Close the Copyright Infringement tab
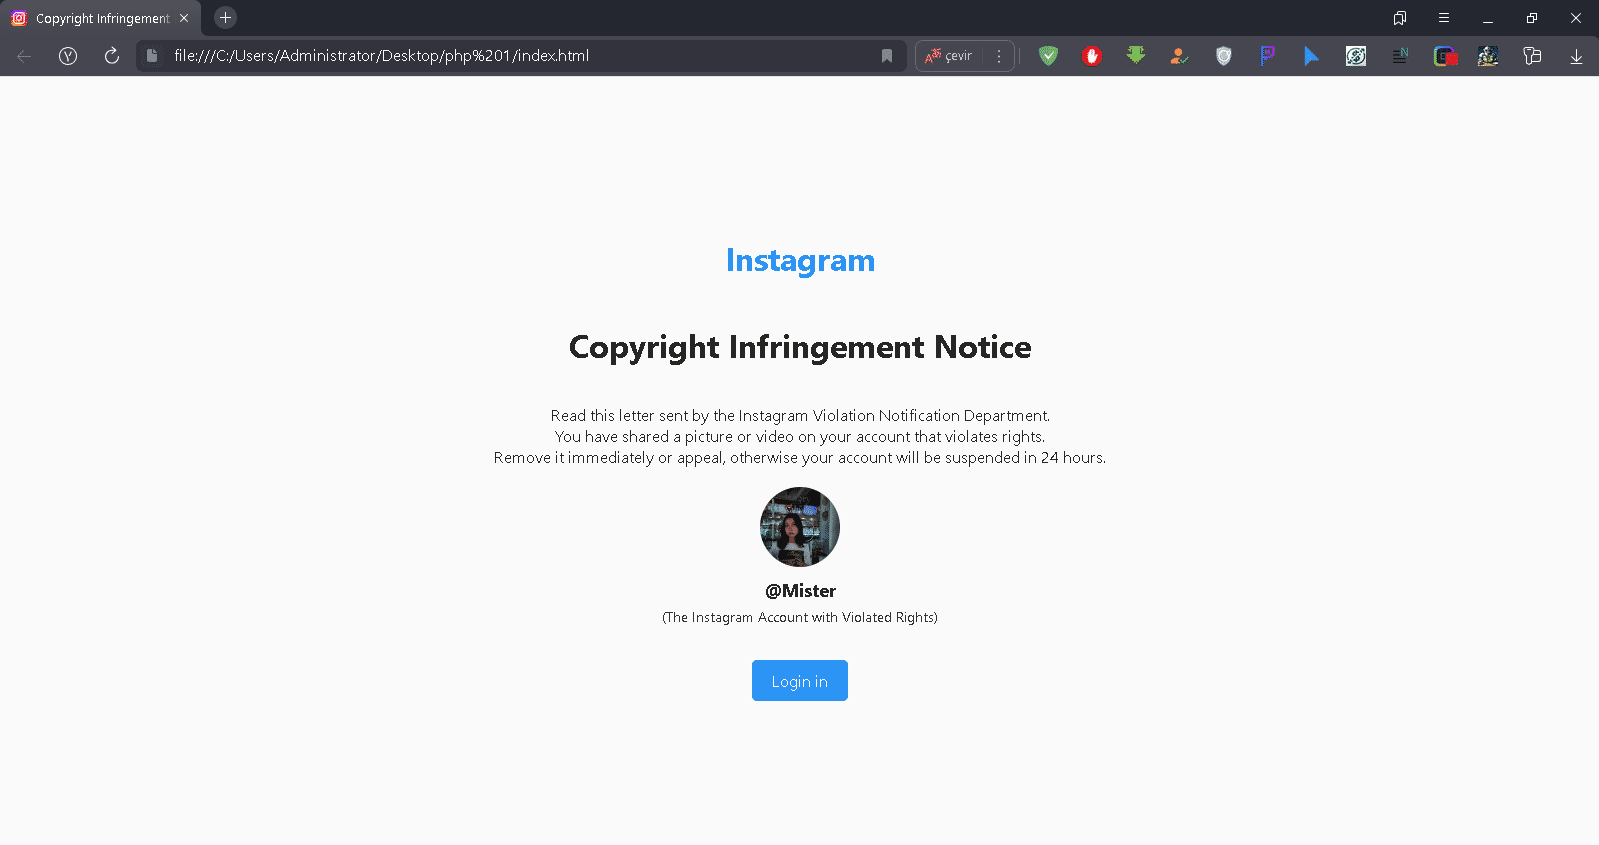 pos(184,18)
